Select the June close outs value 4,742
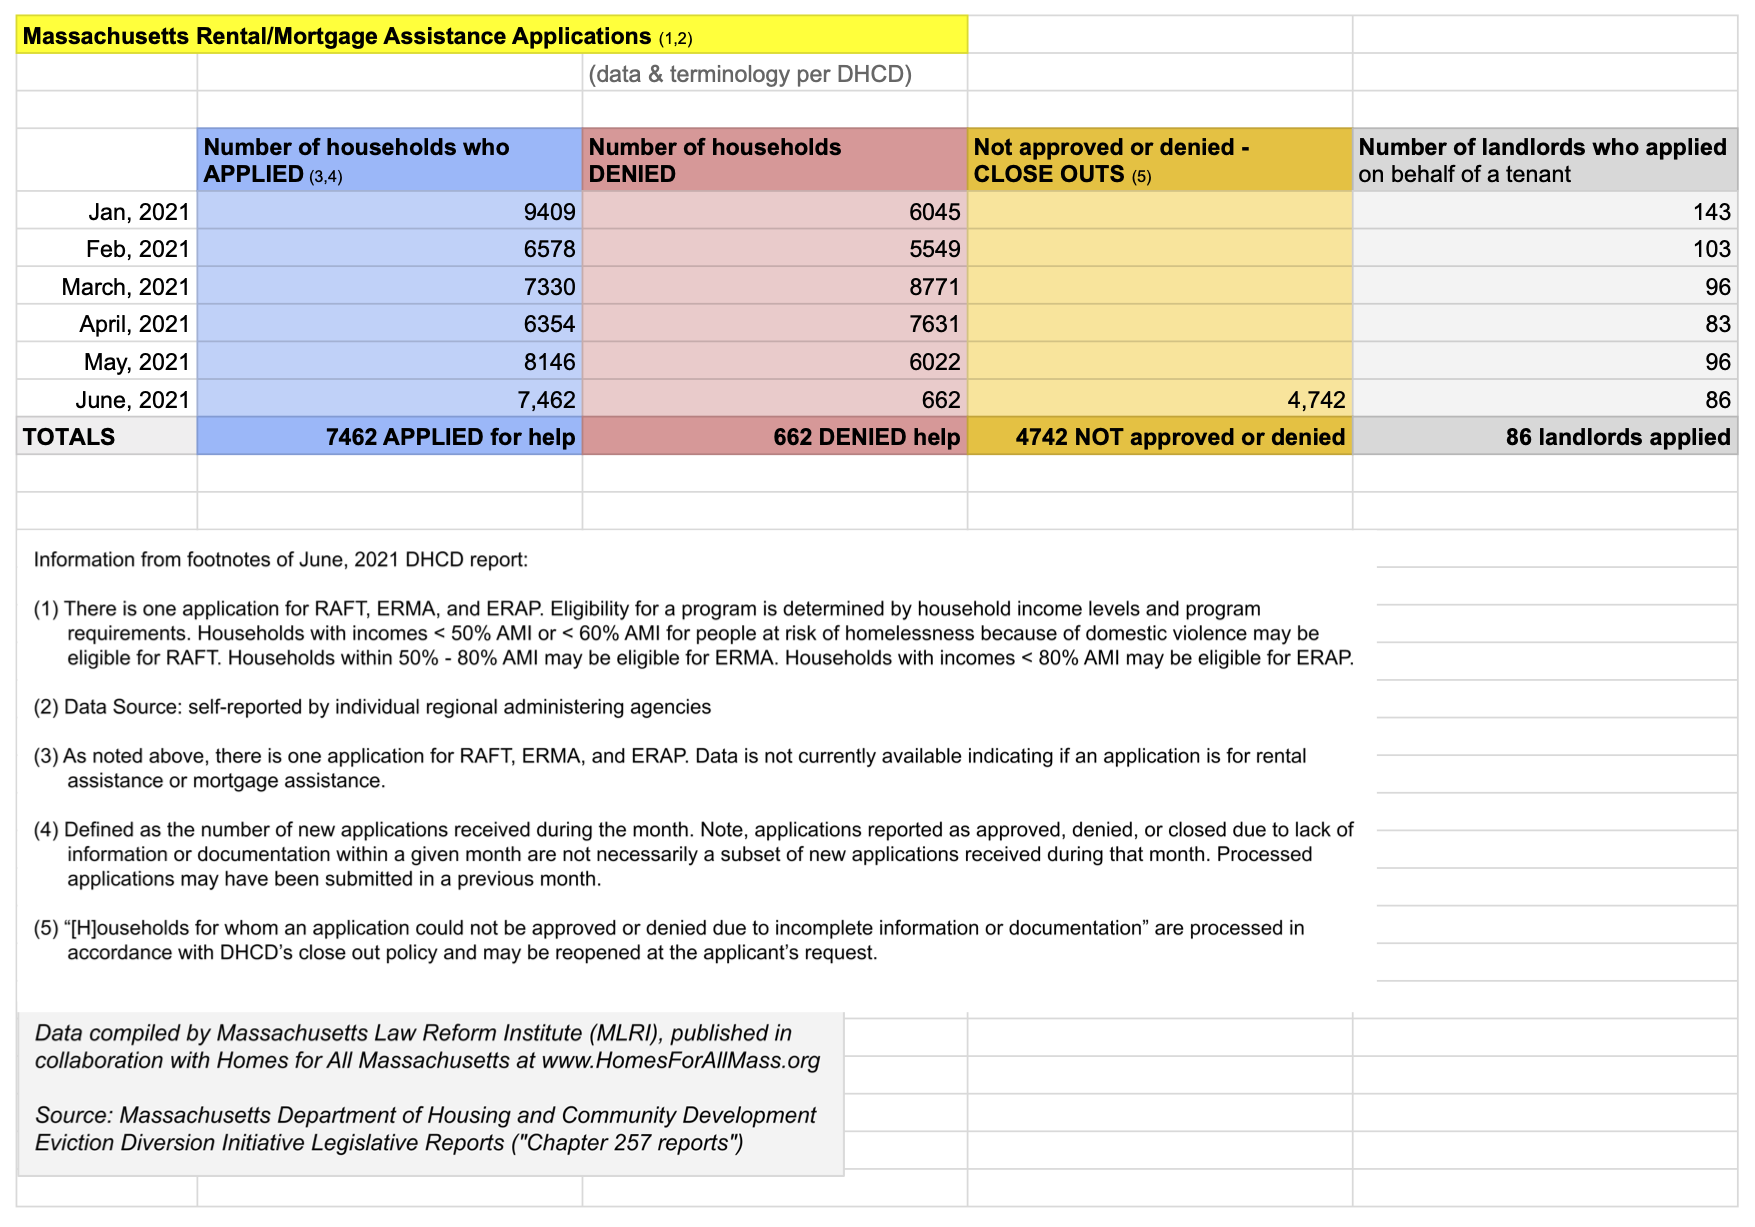Viewport: 1755px width, 1227px height. [1315, 400]
